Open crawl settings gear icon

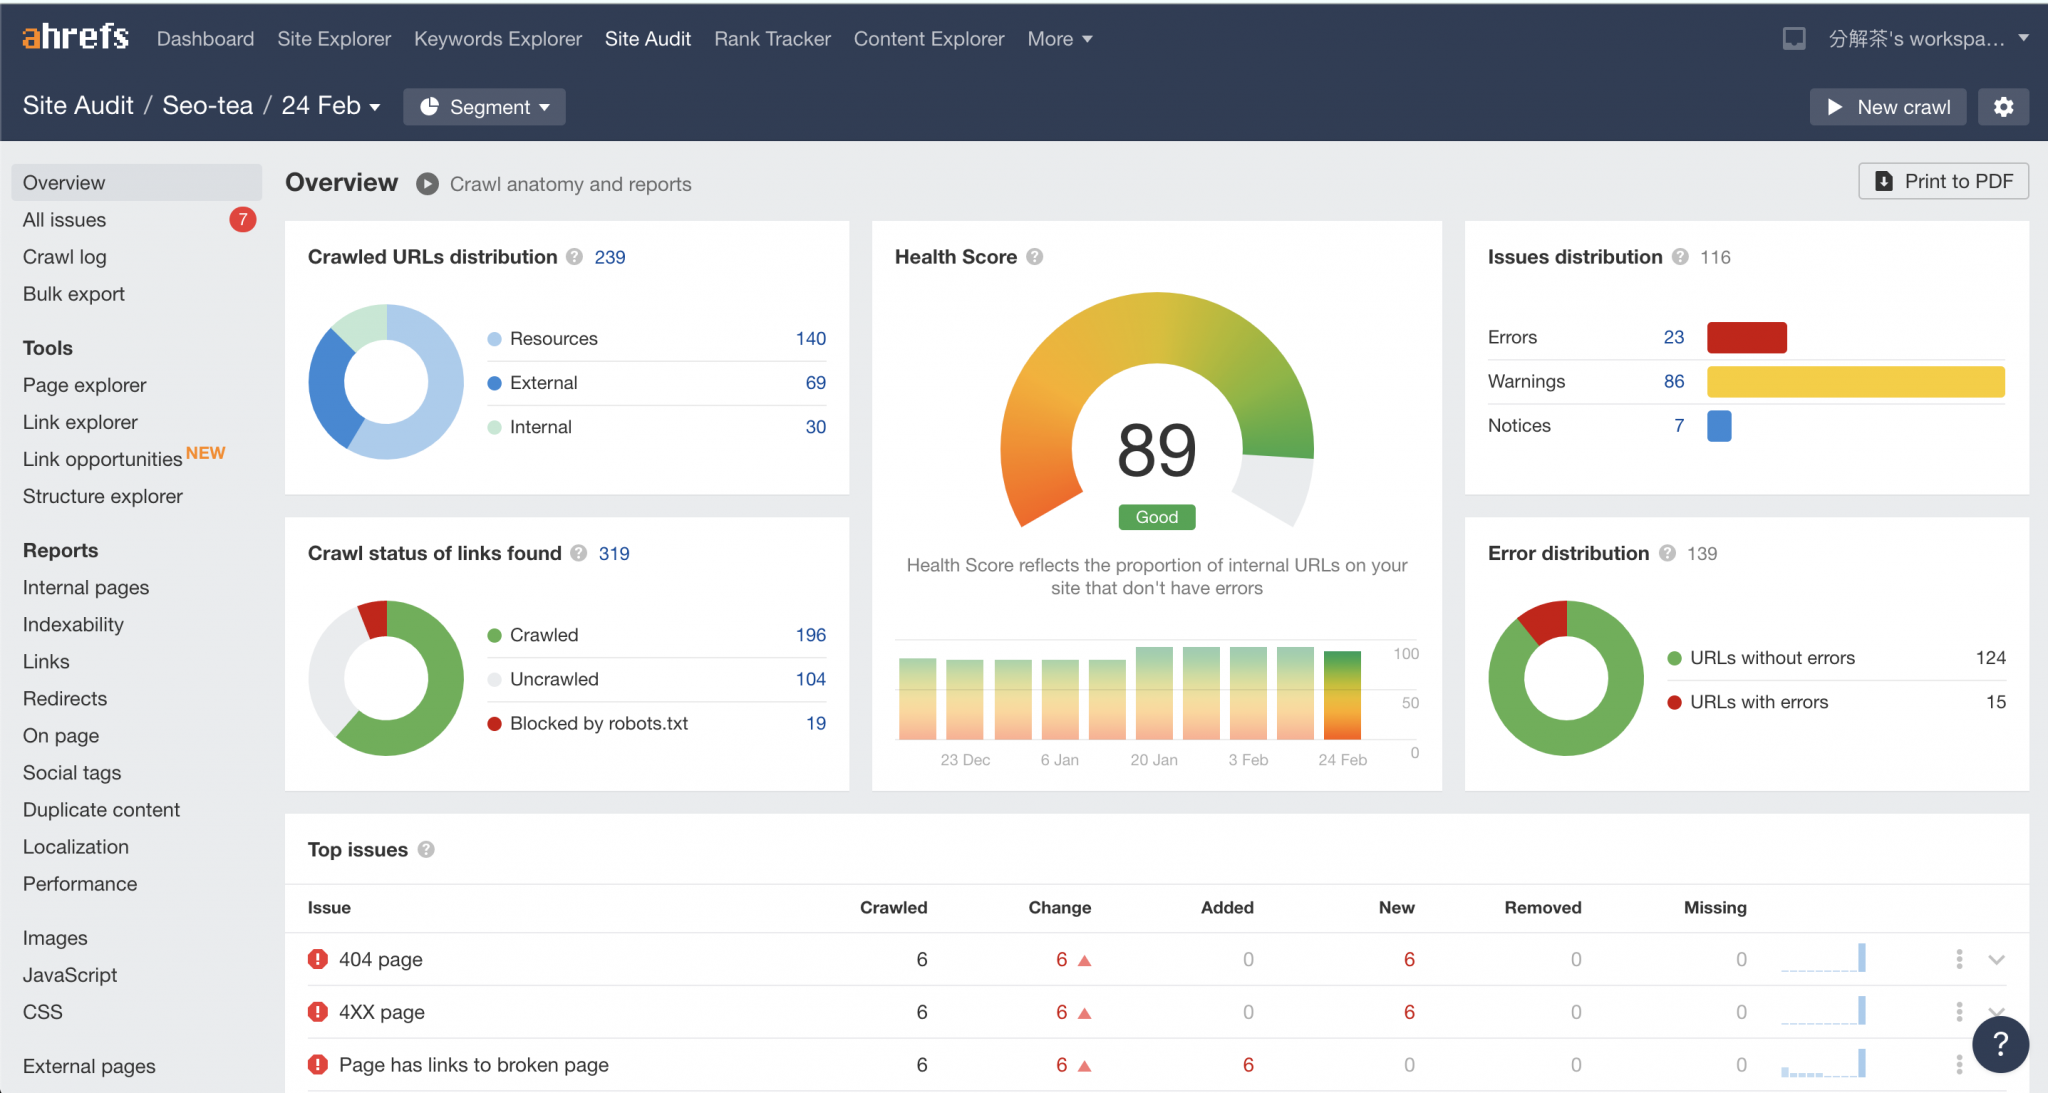click(2003, 107)
